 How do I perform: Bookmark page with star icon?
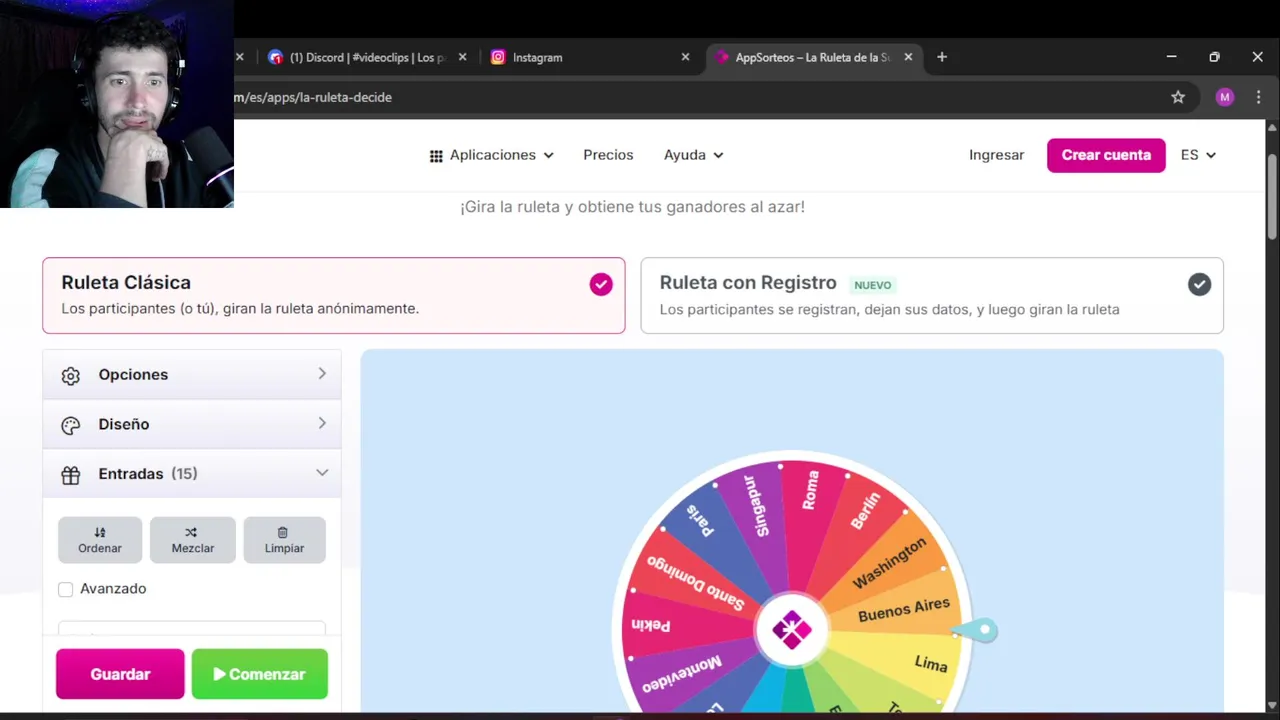click(1178, 97)
